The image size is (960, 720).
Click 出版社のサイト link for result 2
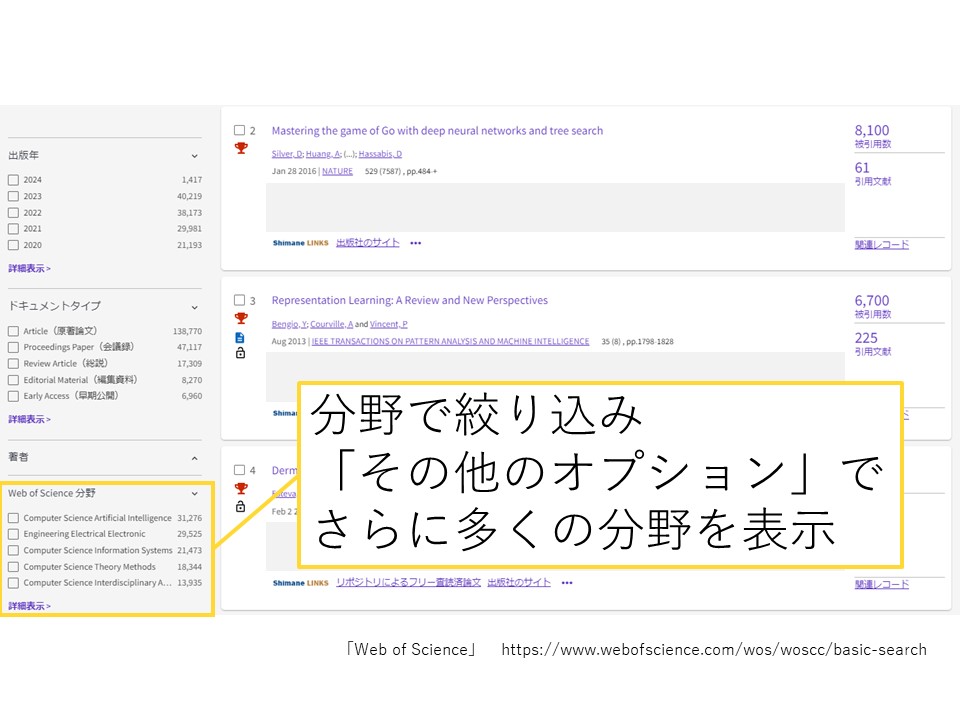point(368,243)
